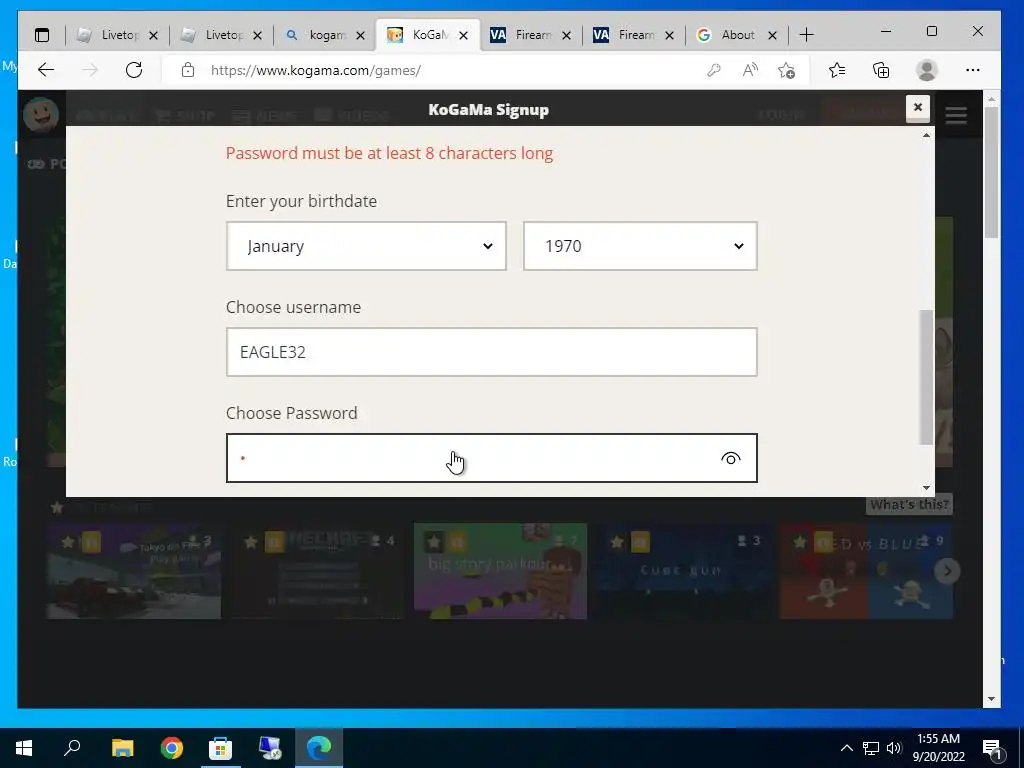Screen dimensions: 1024x768
Task: Open the notification center icon
Action: [x=993, y=748]
